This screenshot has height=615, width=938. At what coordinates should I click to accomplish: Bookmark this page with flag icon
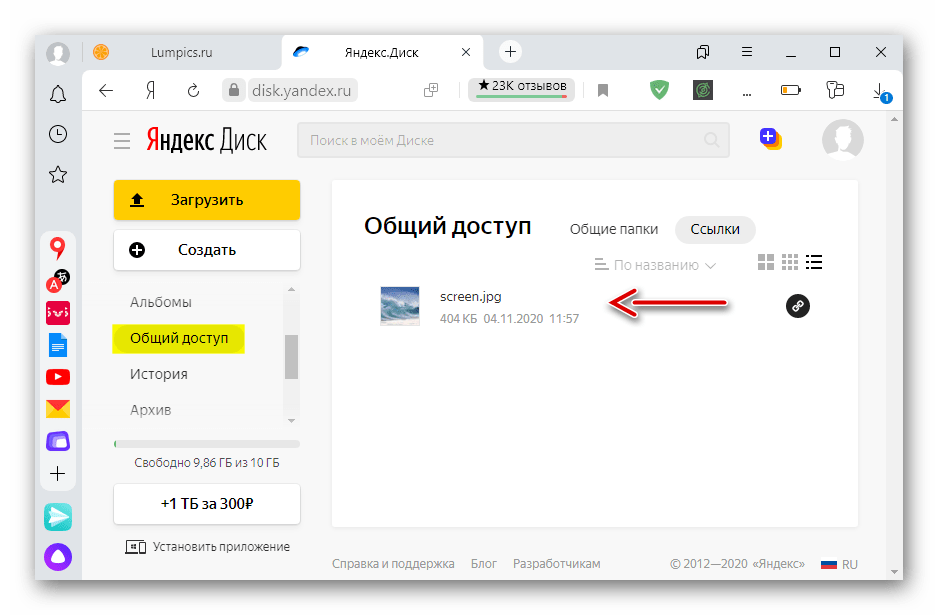point(603,90)
